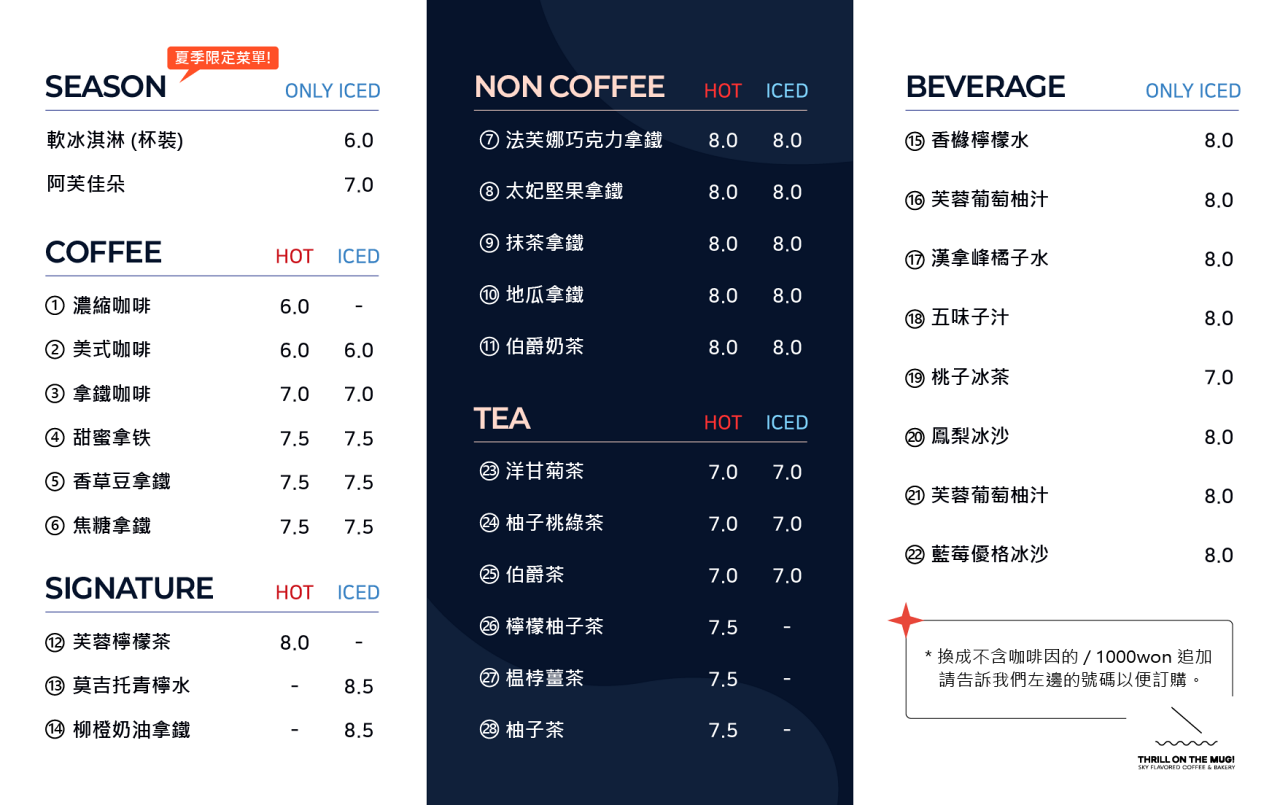The image size is (1280, 805).
Task: Click the 8.0 price of 藍莓優格冰沙
Action: point(1218,556)
